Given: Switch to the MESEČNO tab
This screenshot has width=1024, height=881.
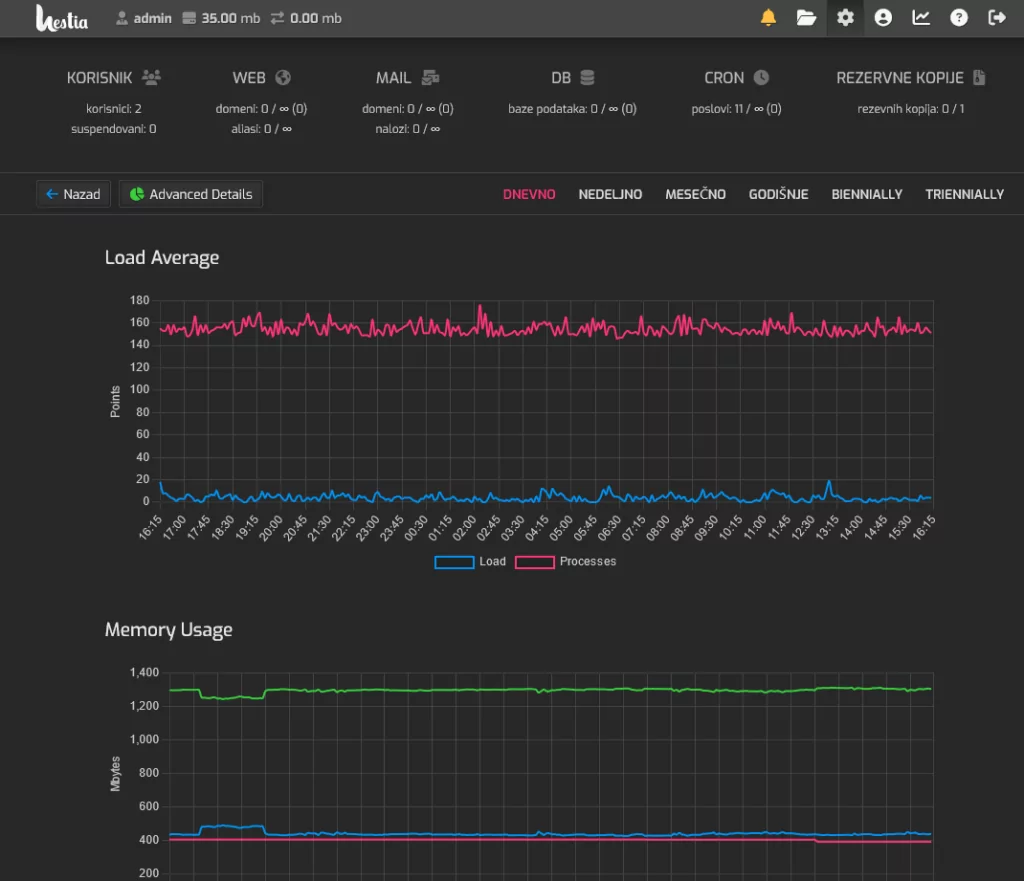Looking at the screenshot, I should 696,194.
